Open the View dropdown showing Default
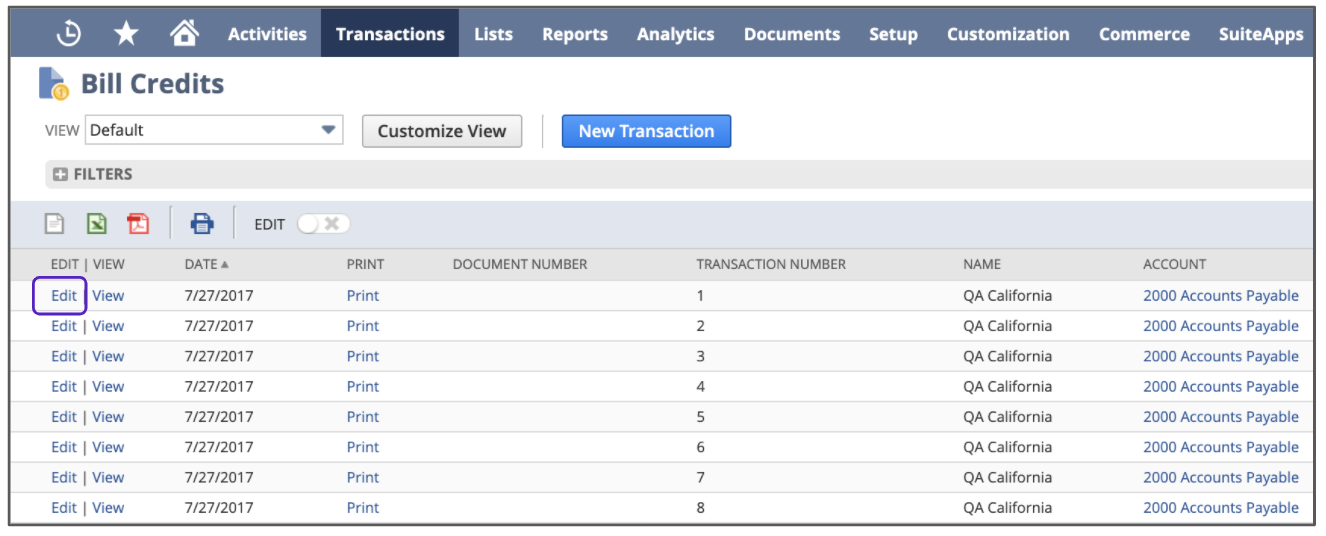The height and width of the screenshot is (536, 1326). [214, 130]
